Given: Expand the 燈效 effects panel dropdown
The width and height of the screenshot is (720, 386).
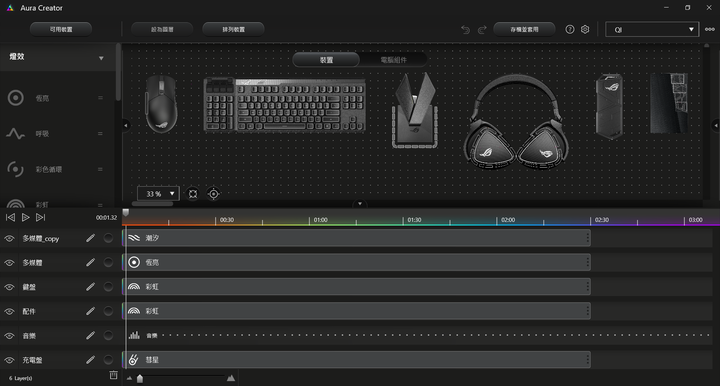Looking at the screenshot, I should tap(101, 58).
